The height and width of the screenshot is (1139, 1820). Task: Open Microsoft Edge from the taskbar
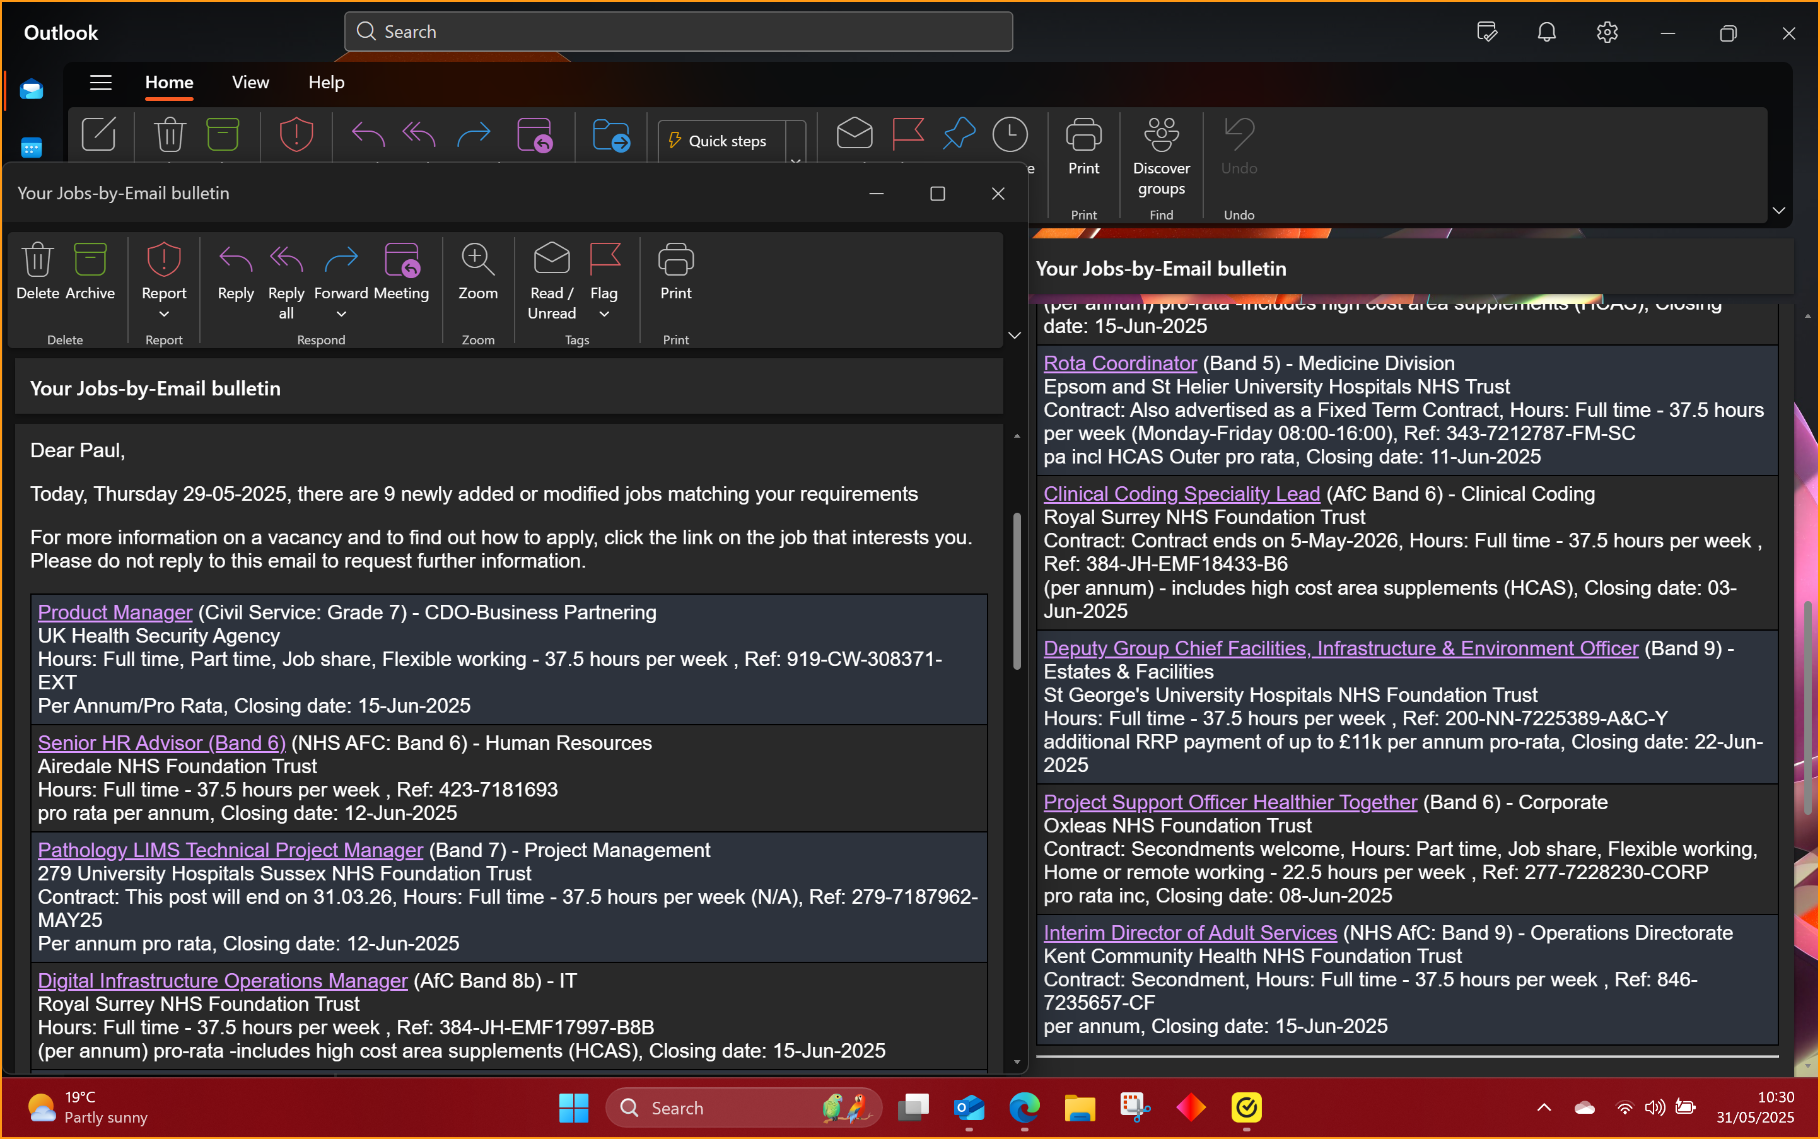1024,1108
